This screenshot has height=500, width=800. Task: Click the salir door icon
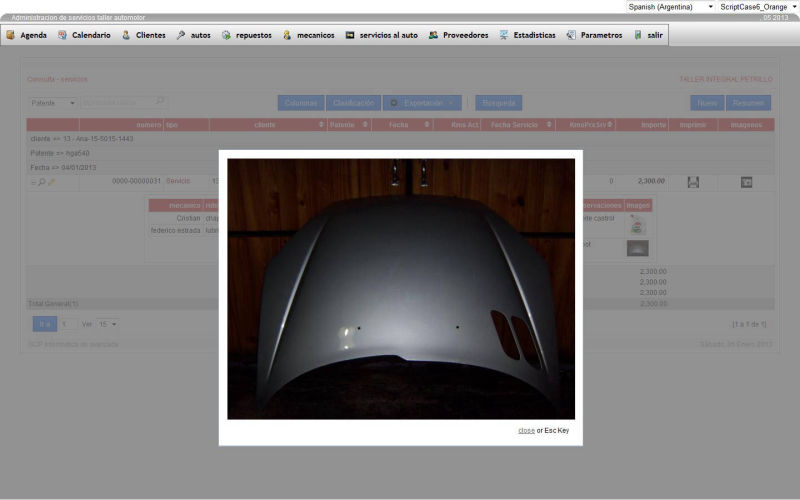coord(638,35)
